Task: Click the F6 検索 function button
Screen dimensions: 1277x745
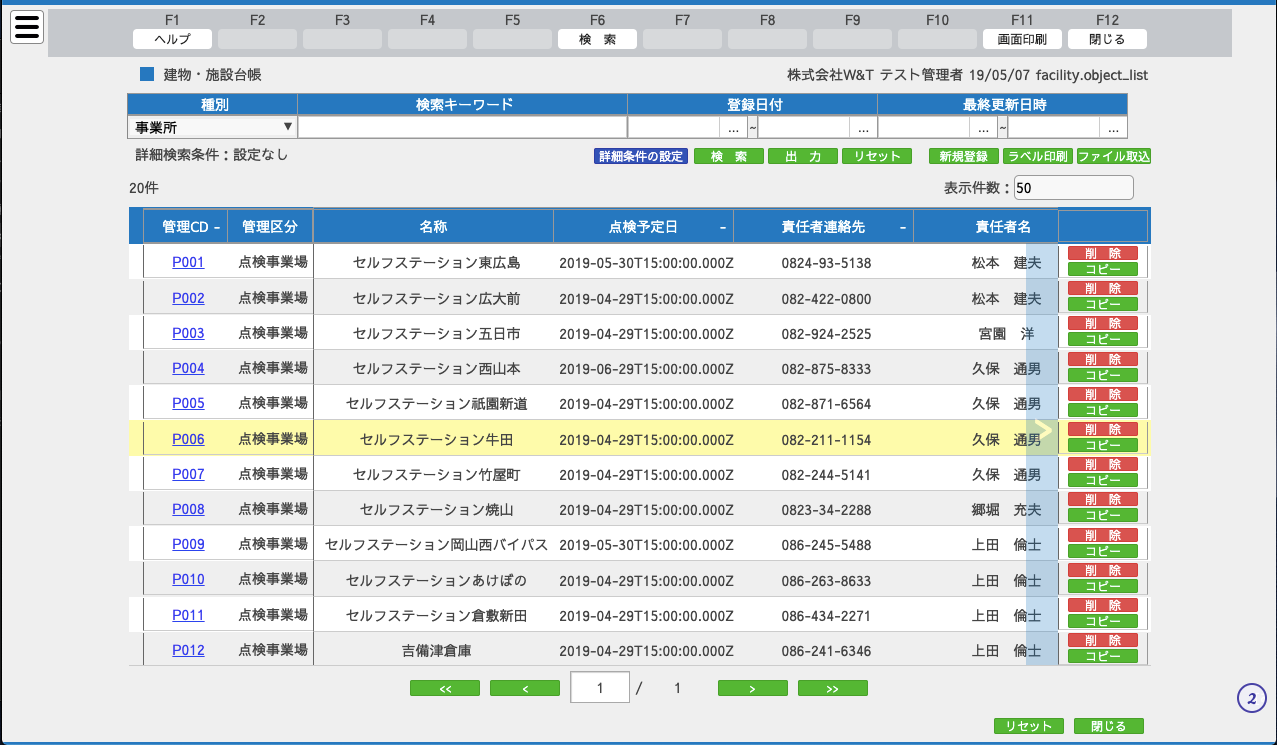Action: 597,39
